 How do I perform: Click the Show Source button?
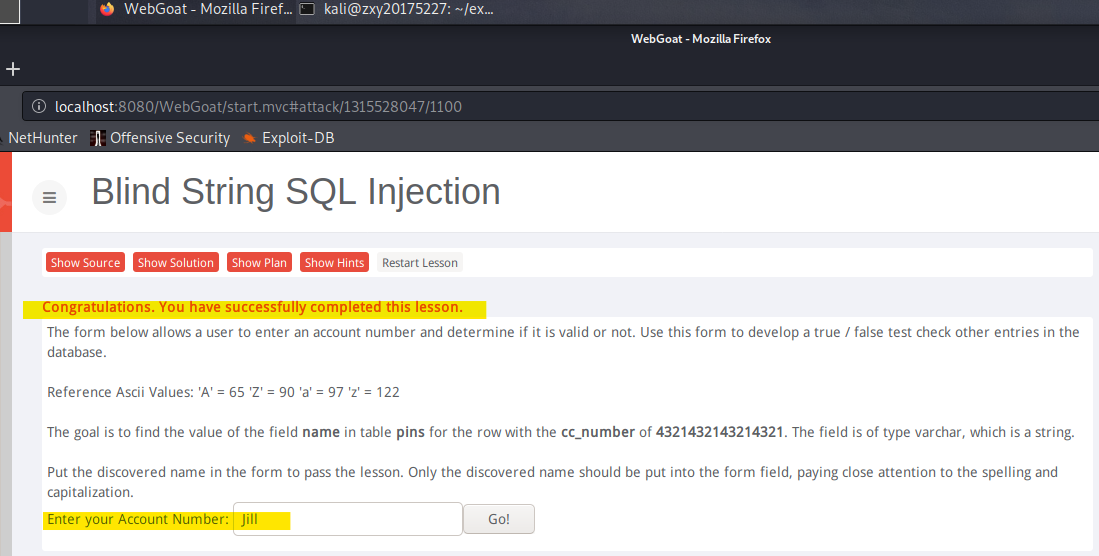[86, 262]
